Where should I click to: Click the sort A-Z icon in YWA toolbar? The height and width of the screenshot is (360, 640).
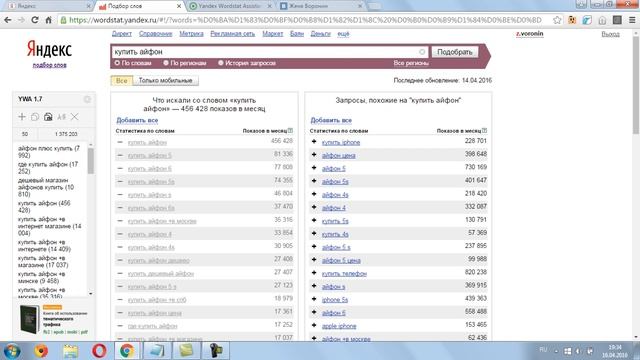(61, 117)
